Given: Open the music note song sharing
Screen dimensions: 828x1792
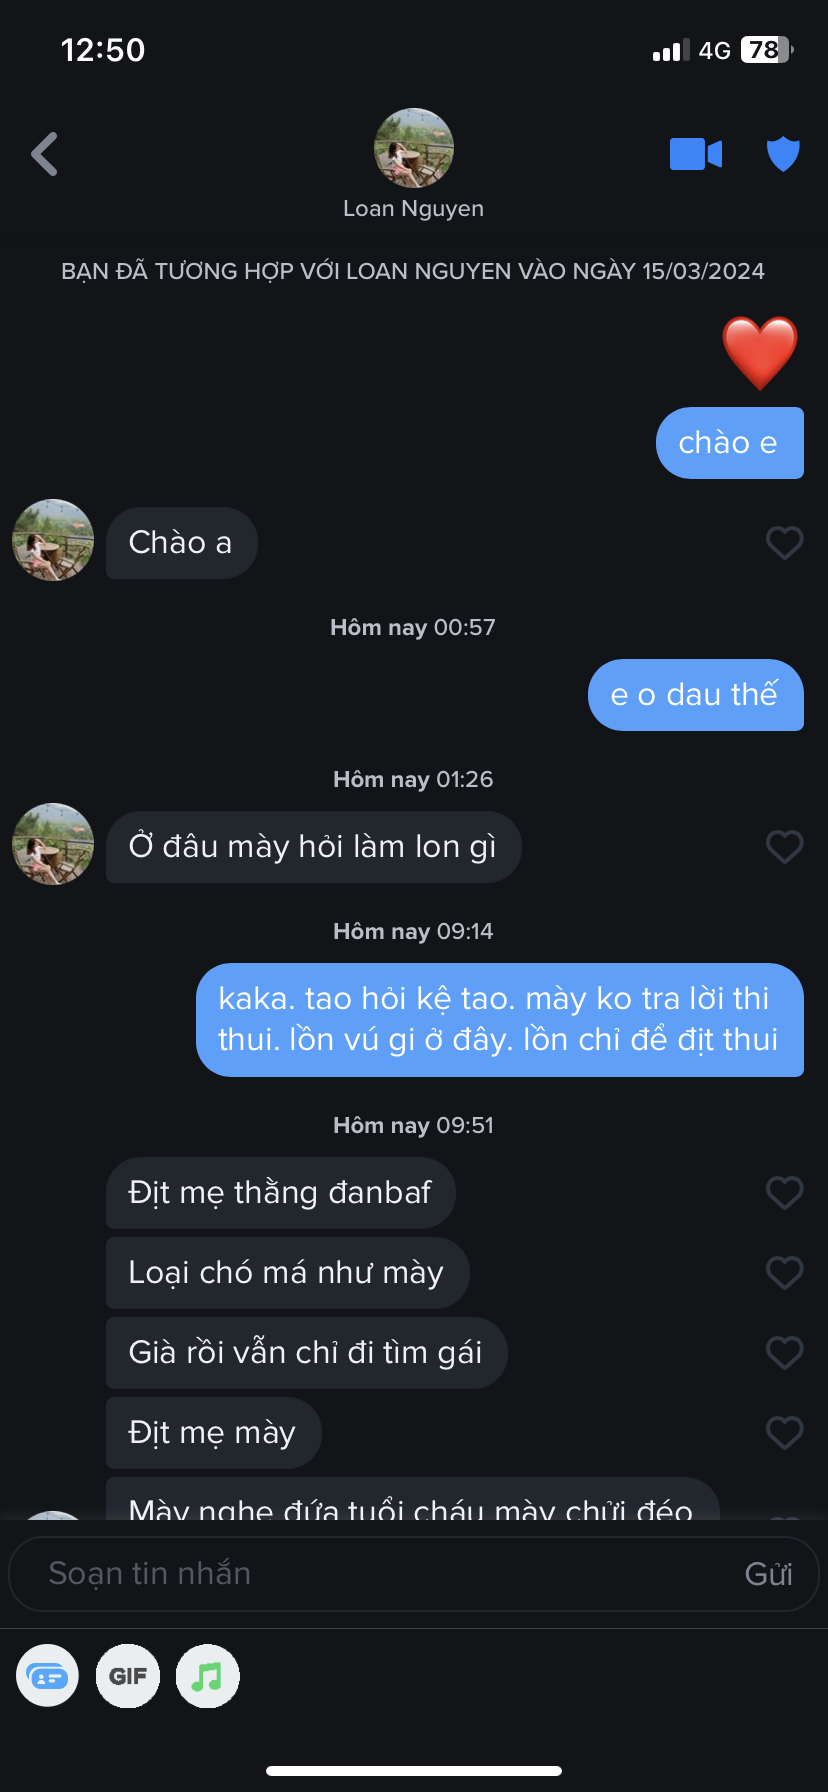Looking at the screenshot, I should [x=207, y=1676].
